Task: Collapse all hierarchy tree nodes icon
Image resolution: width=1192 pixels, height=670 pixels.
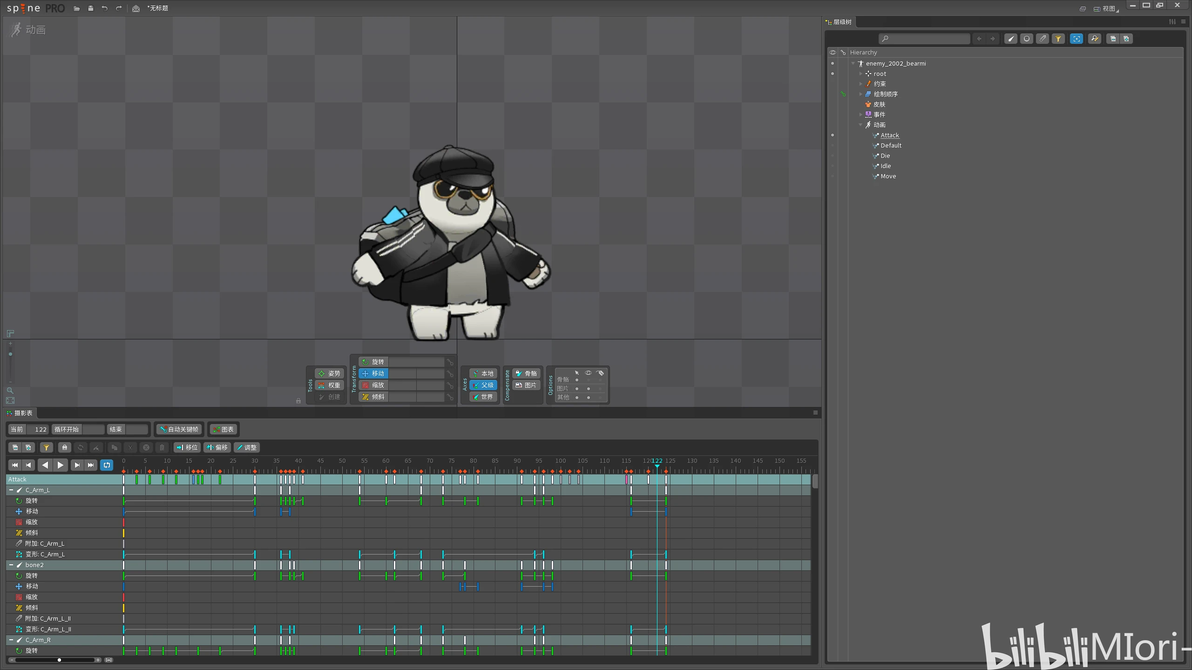Action: [1112, 39]
